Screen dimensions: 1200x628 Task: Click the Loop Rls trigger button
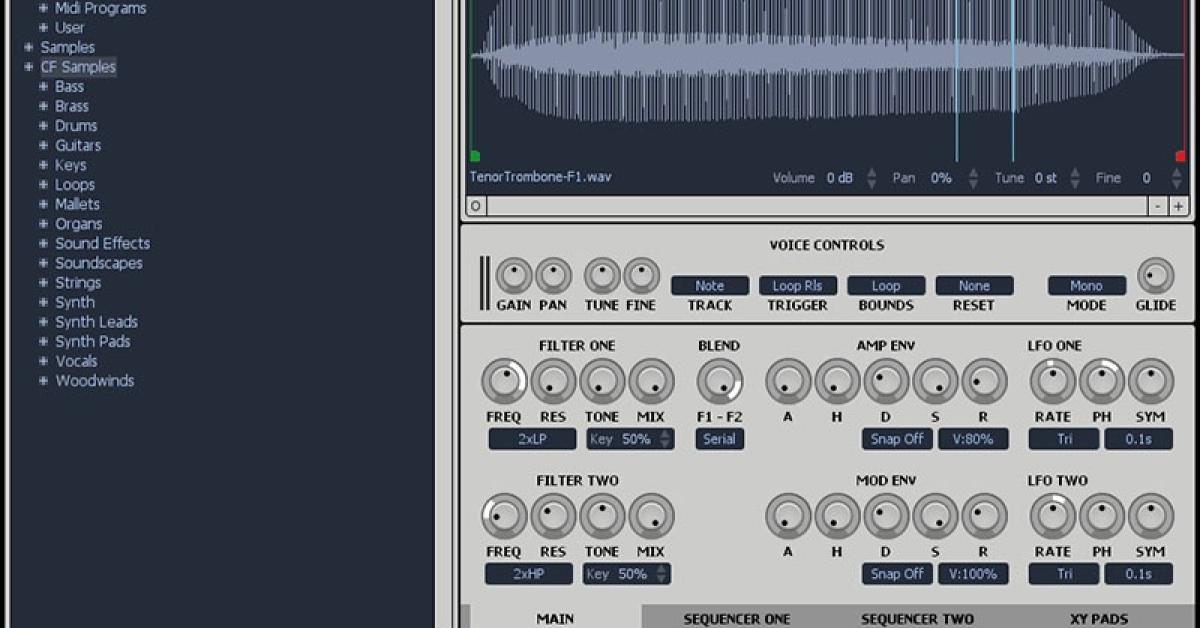click(797, 286)
